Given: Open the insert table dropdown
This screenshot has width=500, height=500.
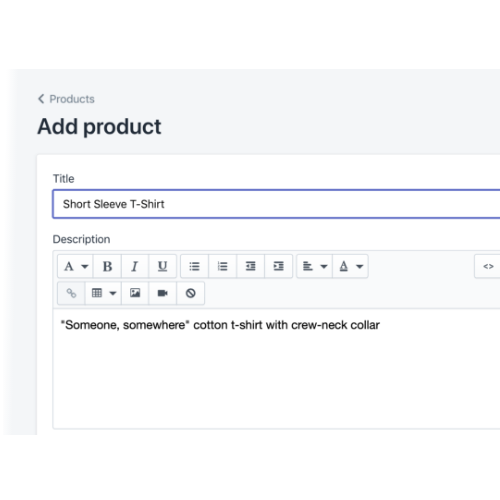Looking at the screenshot, I should (x=103, y=293).
